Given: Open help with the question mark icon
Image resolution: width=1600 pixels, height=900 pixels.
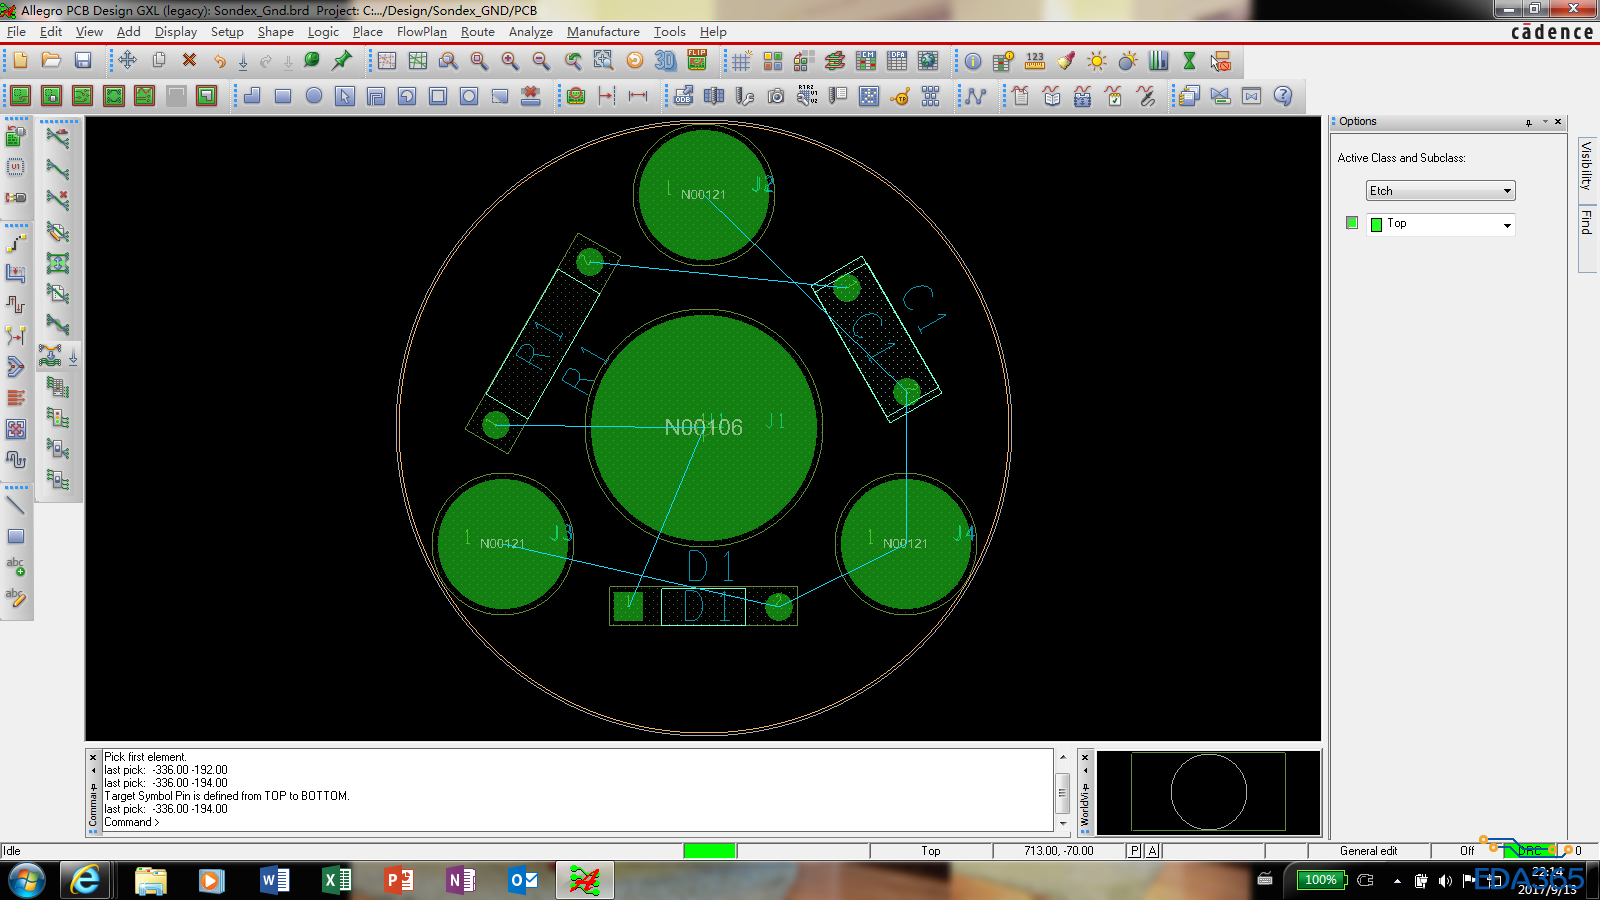Looking at the screenshot, I should click(1283, 96).
